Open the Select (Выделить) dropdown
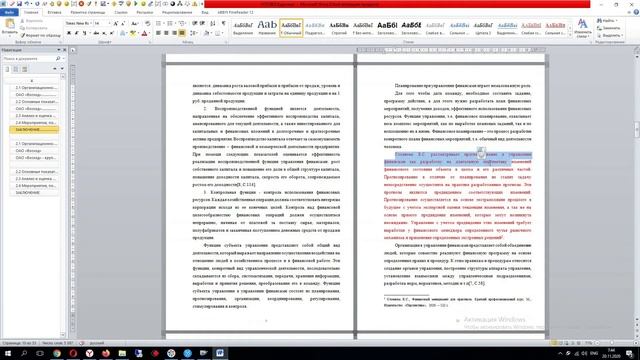 point(610,36)
